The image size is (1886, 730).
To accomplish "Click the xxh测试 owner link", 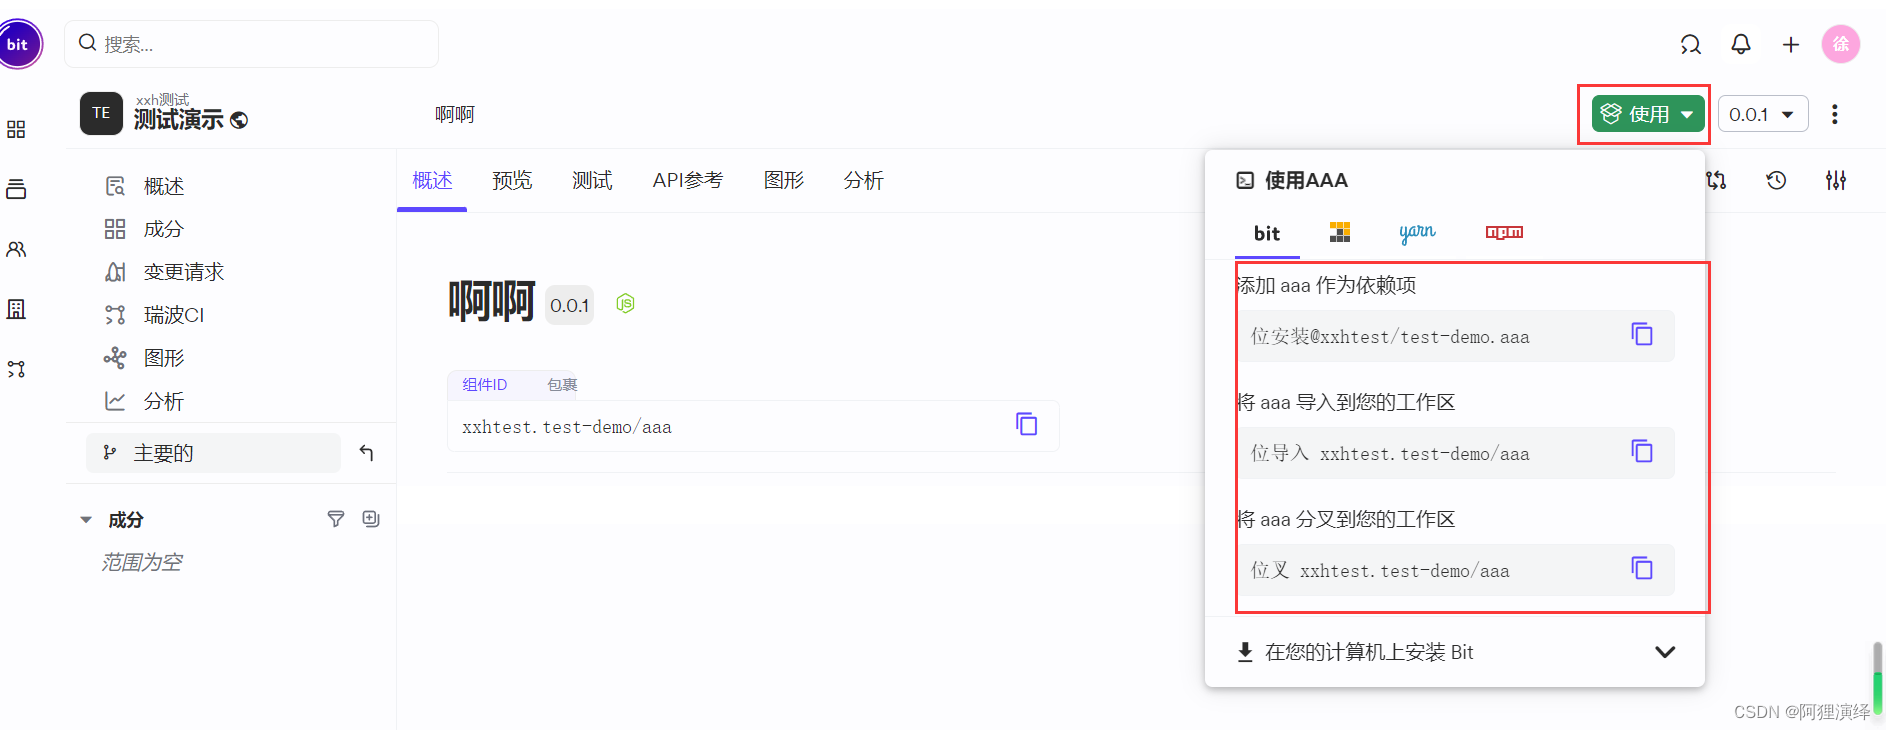I will [x=162, y=99].
